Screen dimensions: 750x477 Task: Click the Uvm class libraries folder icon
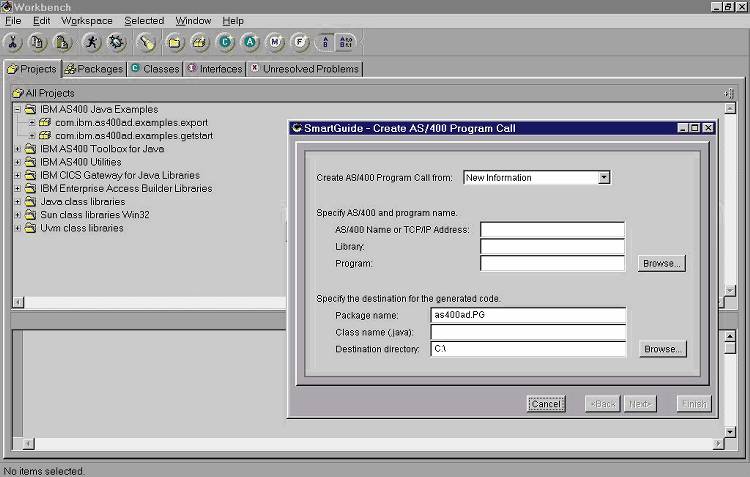pyautogui.click(x=30, y=228)
